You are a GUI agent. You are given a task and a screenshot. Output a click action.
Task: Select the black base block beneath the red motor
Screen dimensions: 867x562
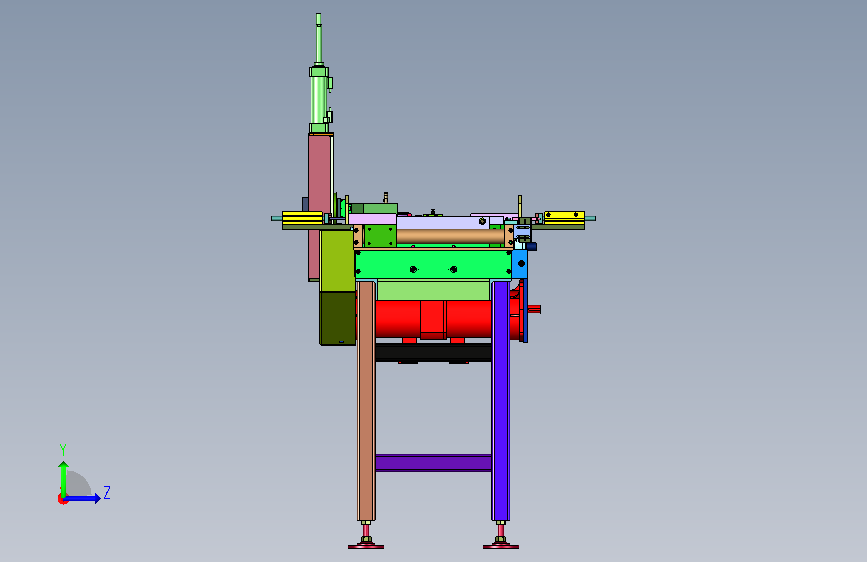433,352
